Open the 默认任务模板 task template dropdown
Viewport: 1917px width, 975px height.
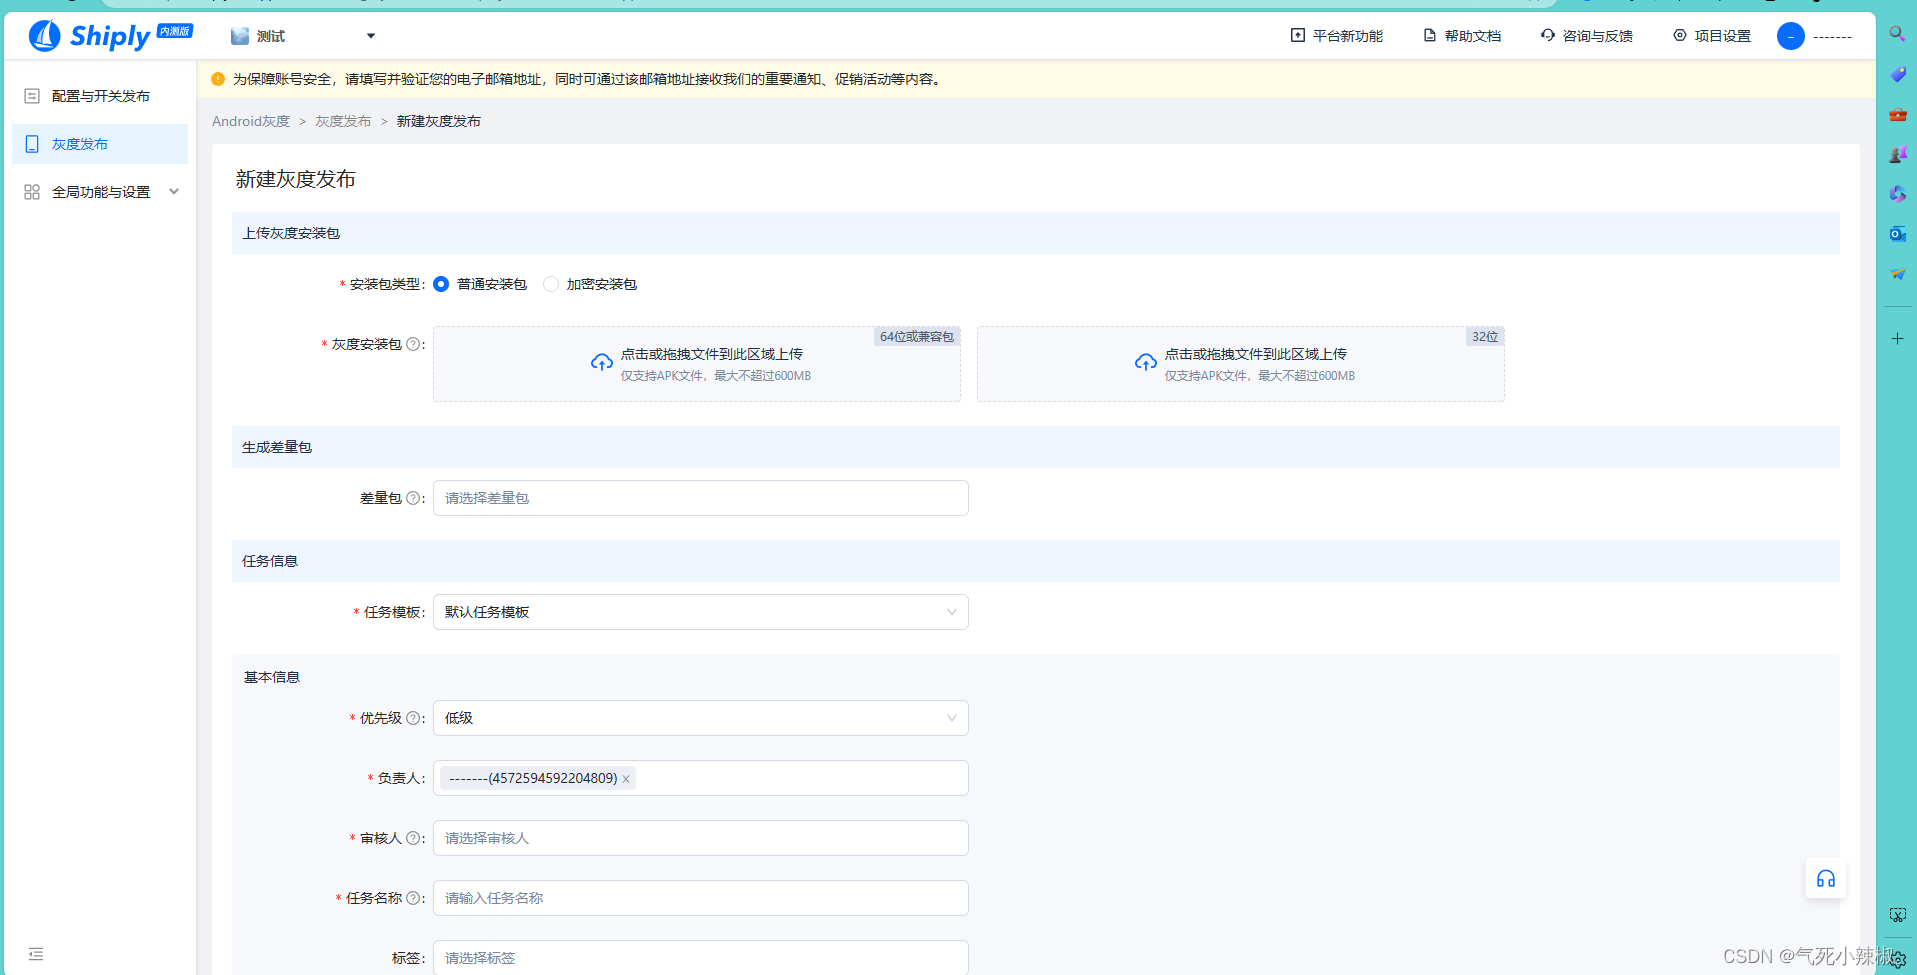[x=699, y=611]
